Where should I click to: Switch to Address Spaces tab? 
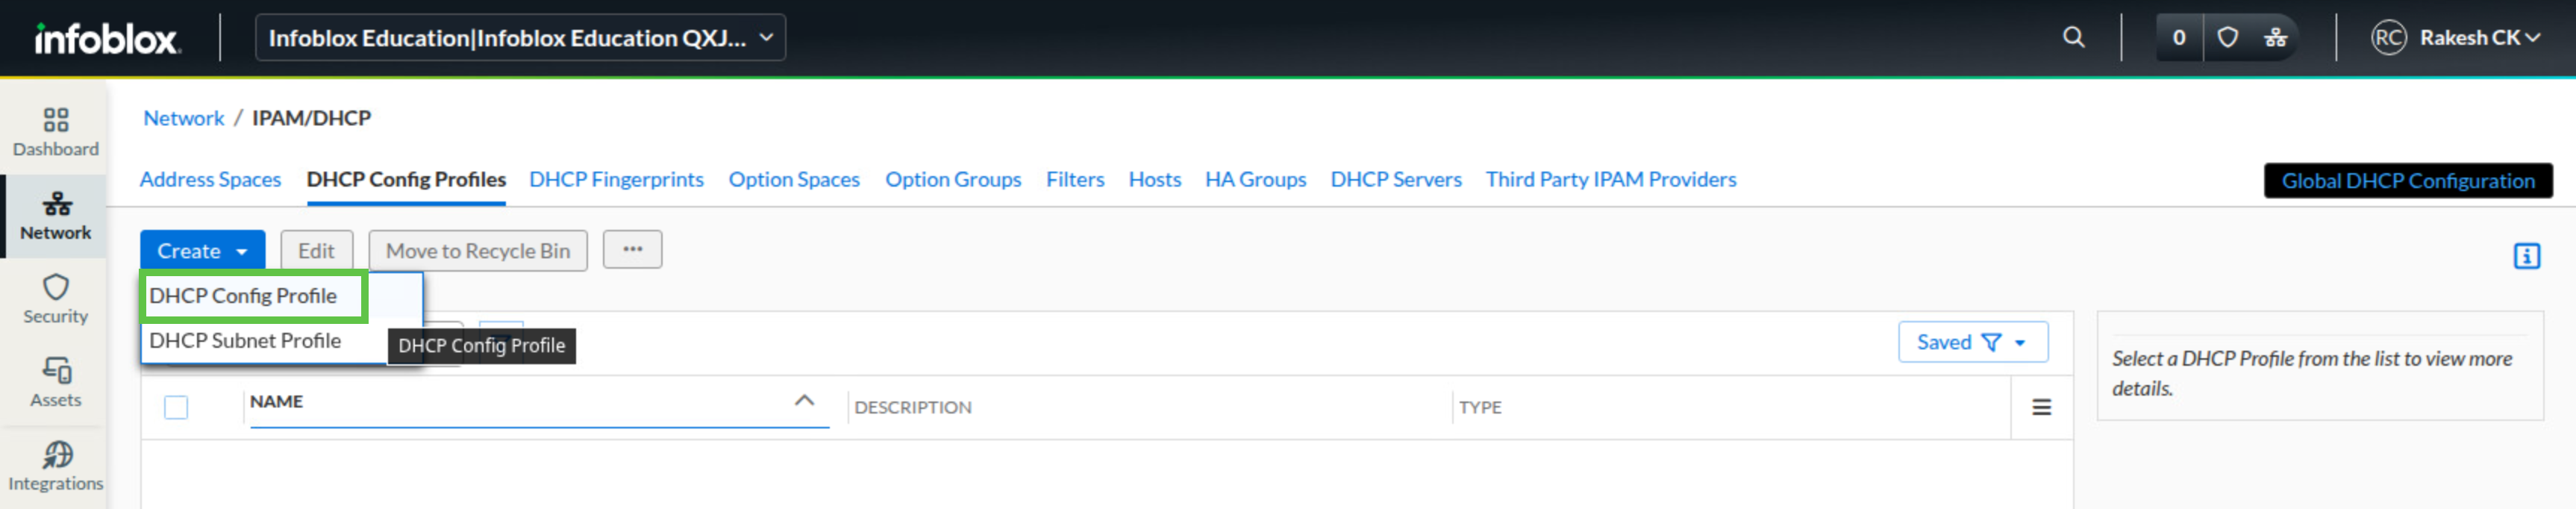click(x=210, y=179)
